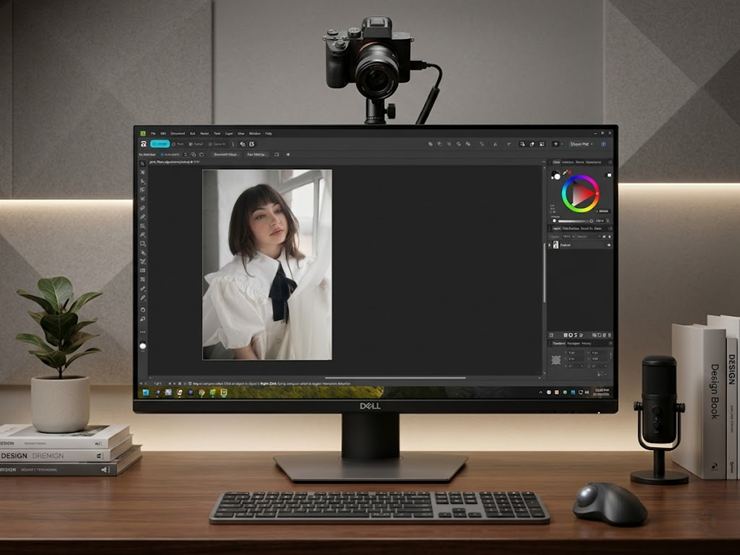Select the eraser-shaped tool in left tools panel
This screenshot has width=740, height=555.
tap(143, 208)
